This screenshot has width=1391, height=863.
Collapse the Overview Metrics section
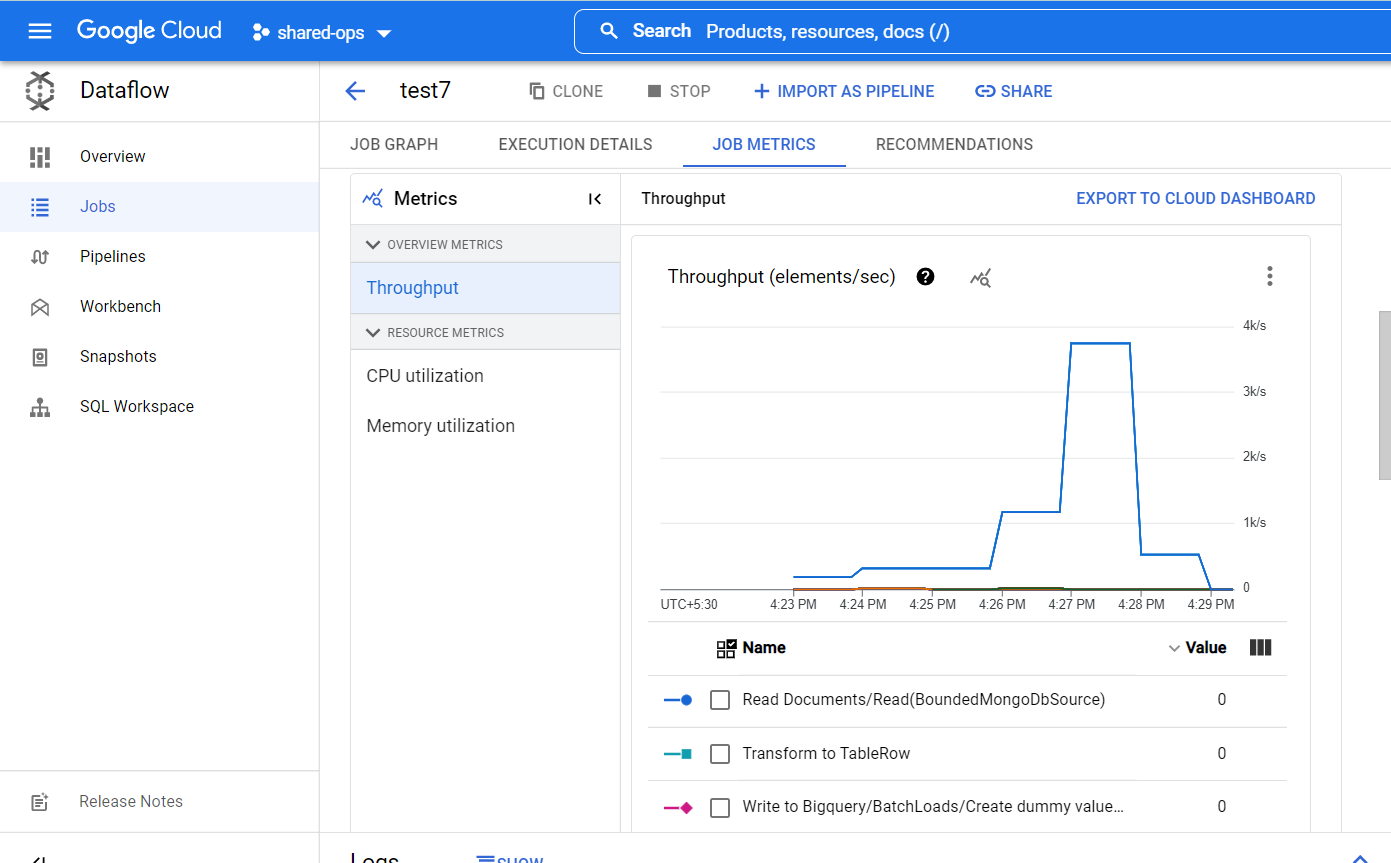pos(374,245)
